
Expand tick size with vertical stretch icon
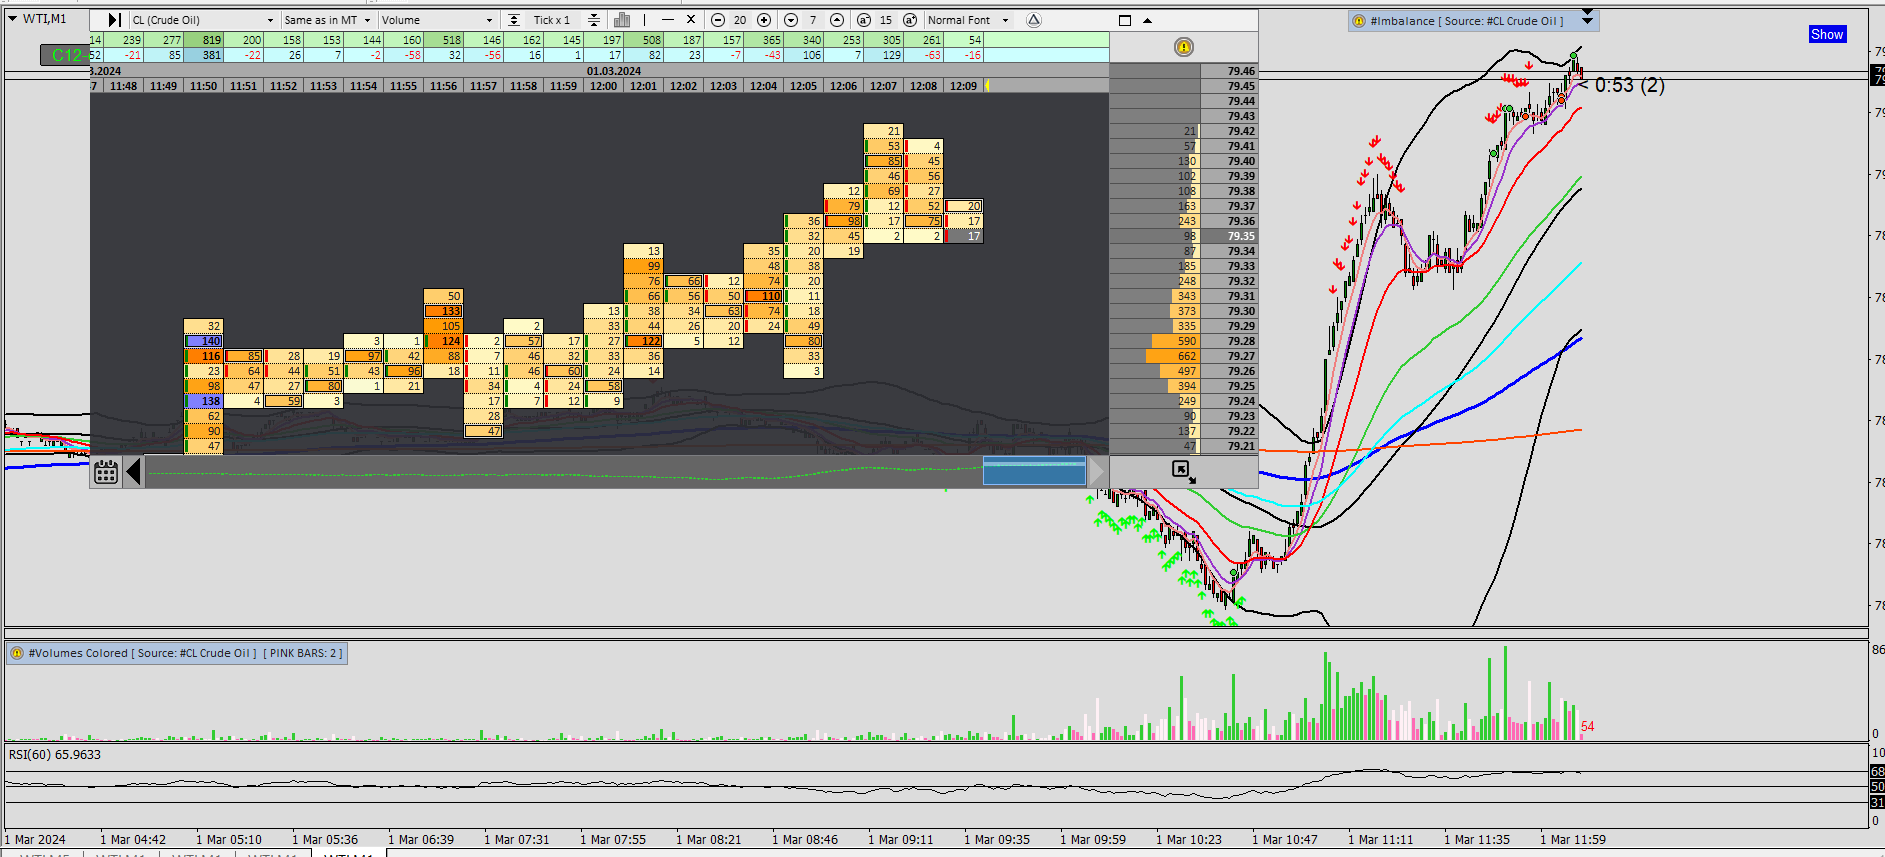(514, 20)
